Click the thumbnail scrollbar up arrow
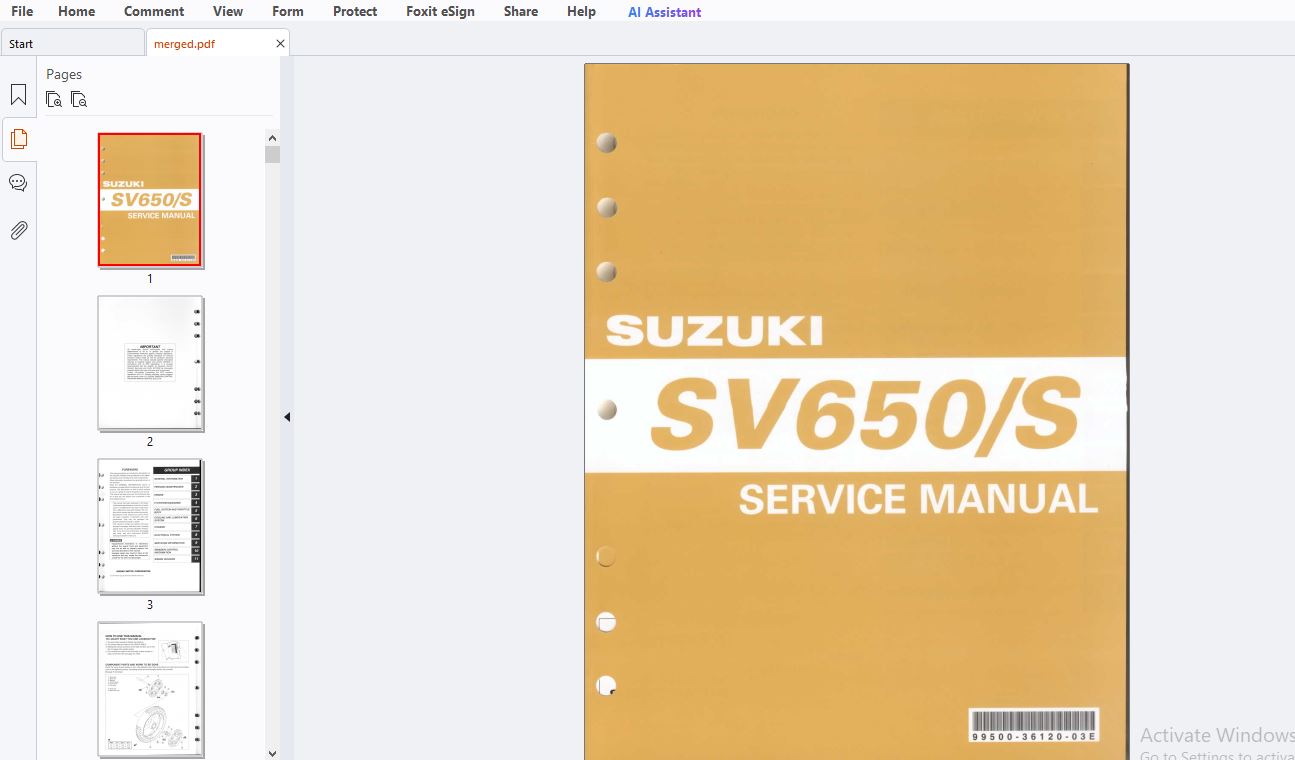 click(x=272, y=137)
